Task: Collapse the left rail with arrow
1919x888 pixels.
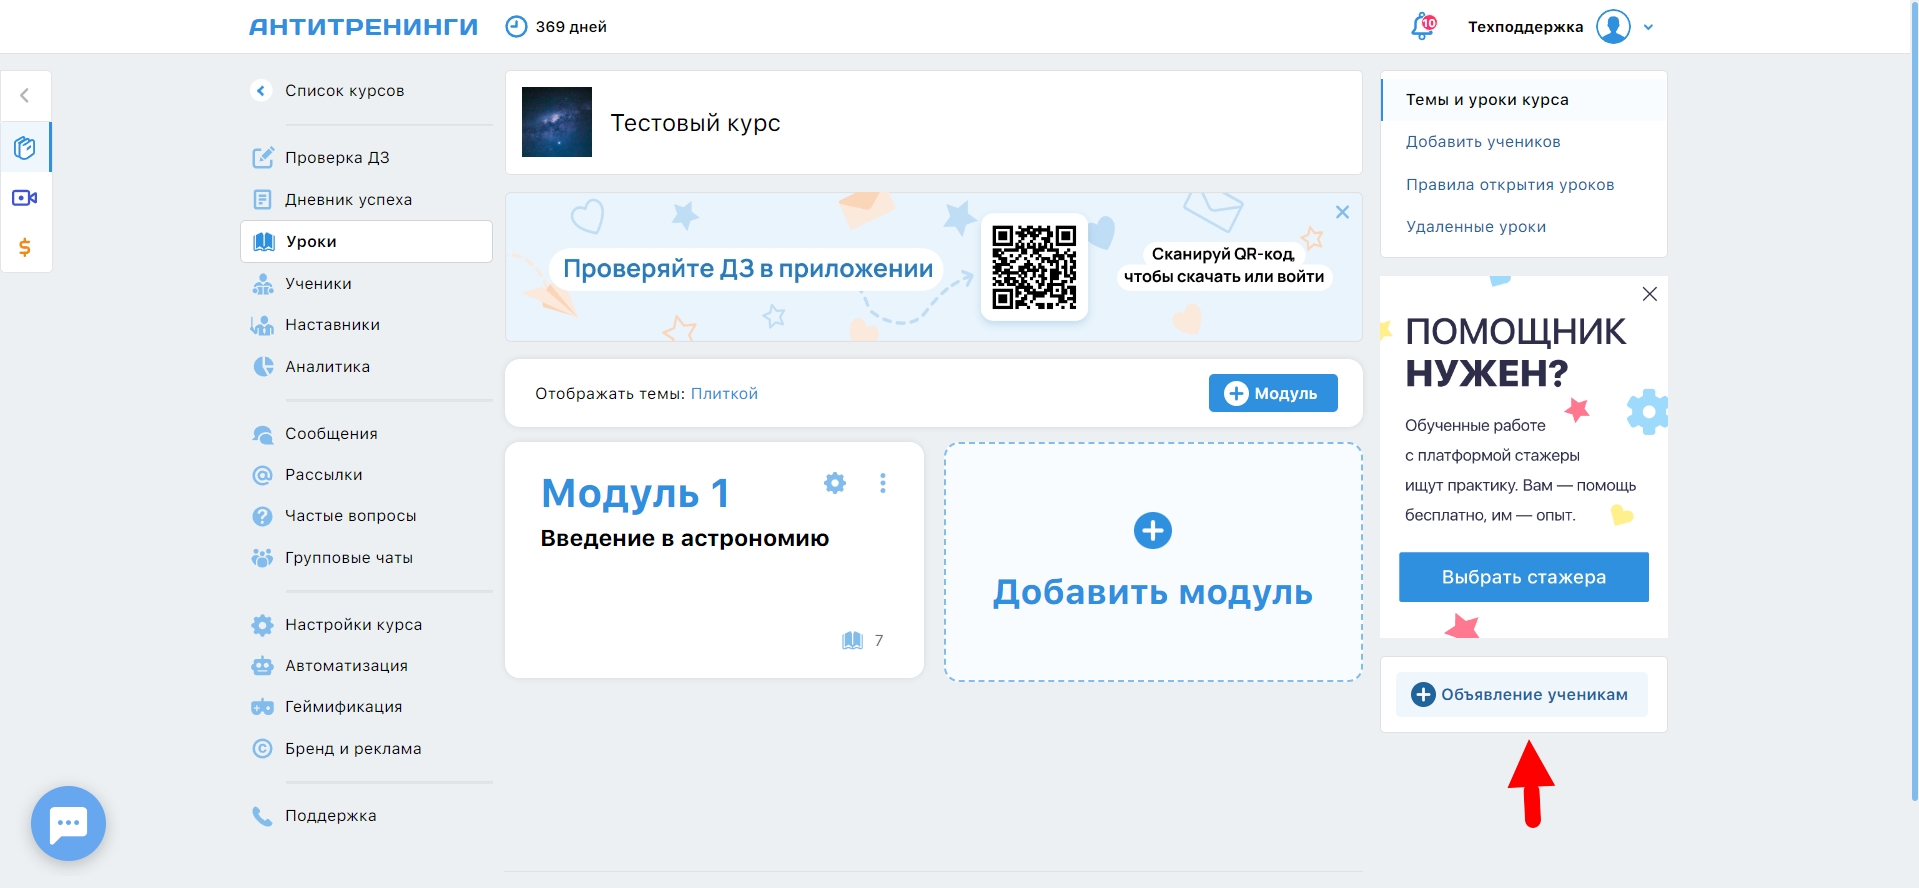Action: (25, 96)
